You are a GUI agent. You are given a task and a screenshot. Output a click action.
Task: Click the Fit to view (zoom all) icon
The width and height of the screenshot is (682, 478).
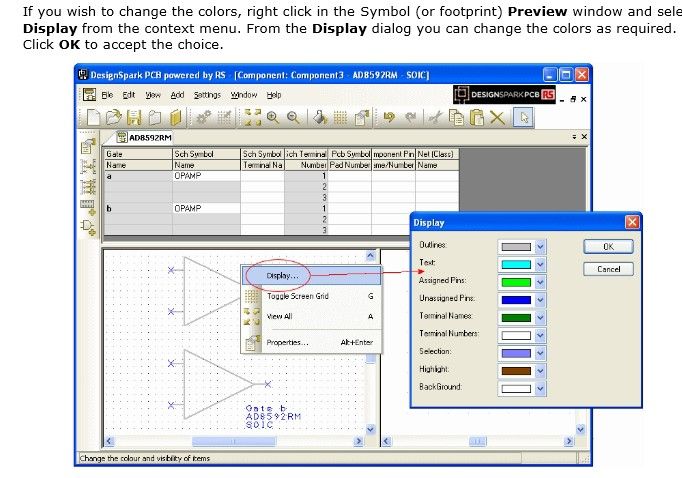tap(252, 117)
